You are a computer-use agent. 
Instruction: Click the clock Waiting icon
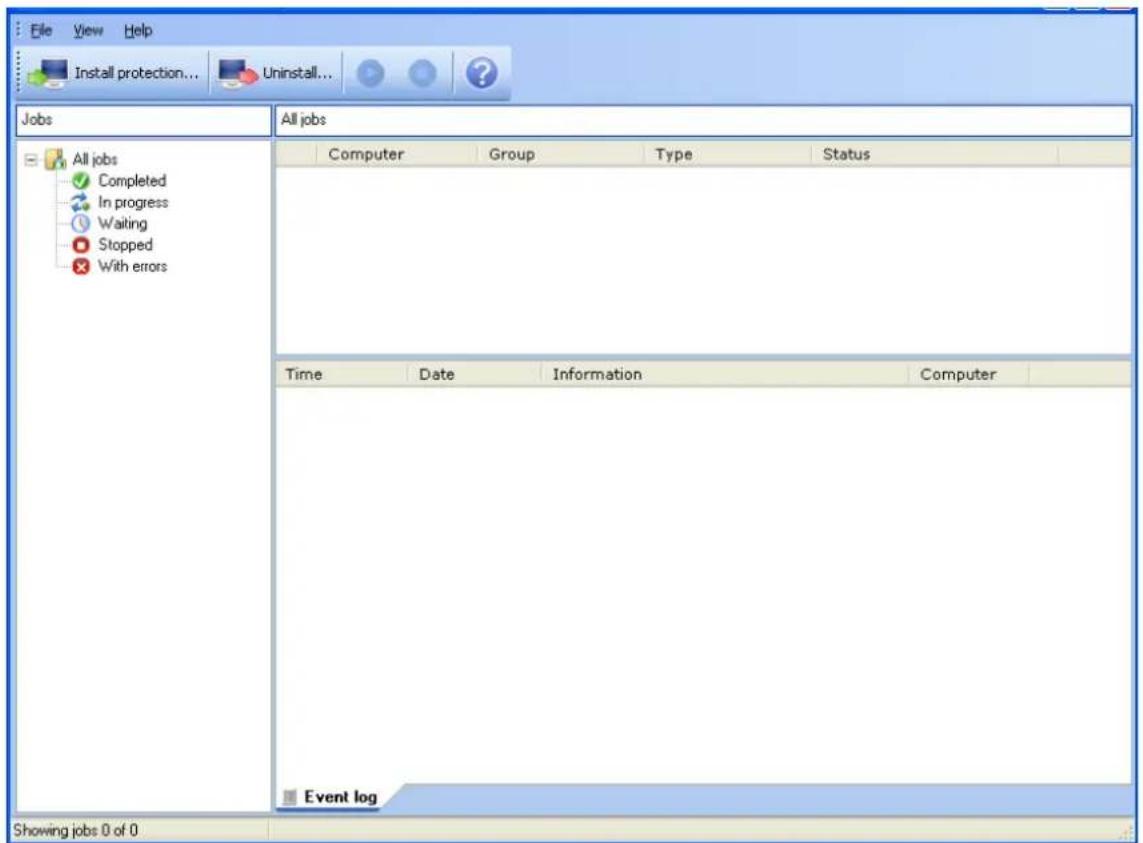[x=81, y=224]
